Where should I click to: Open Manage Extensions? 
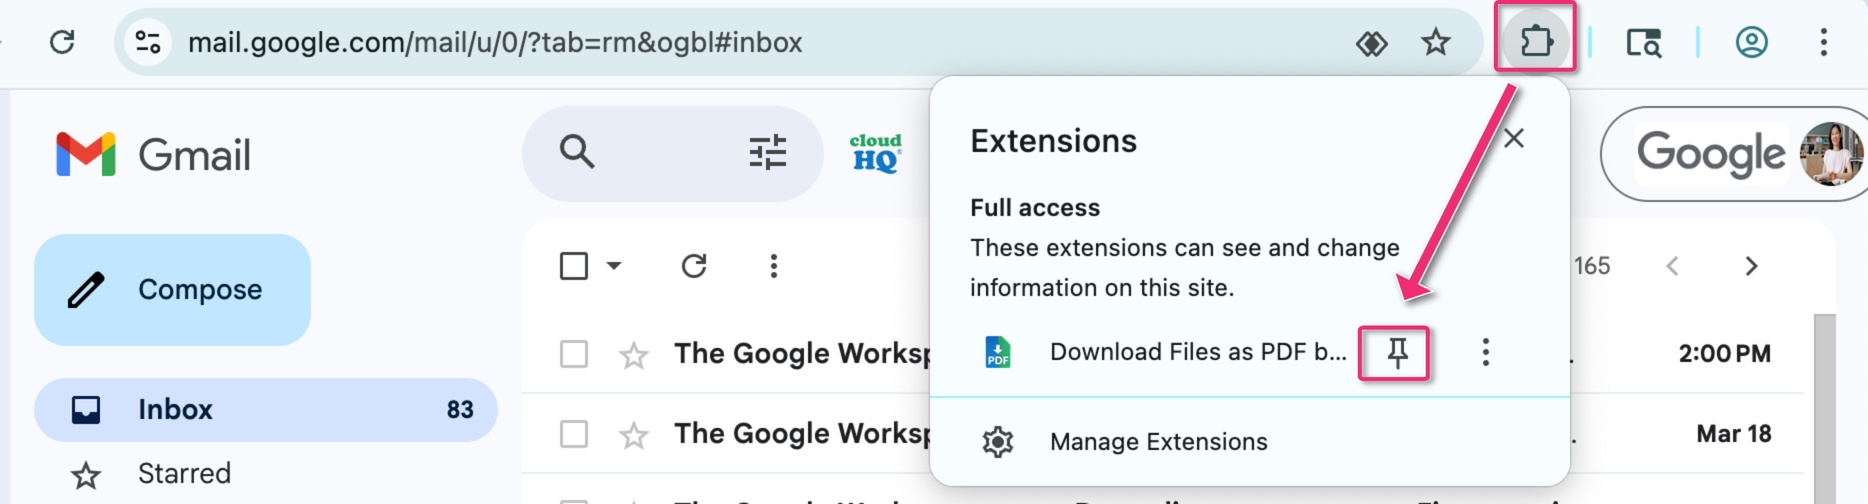(1157, 441)
